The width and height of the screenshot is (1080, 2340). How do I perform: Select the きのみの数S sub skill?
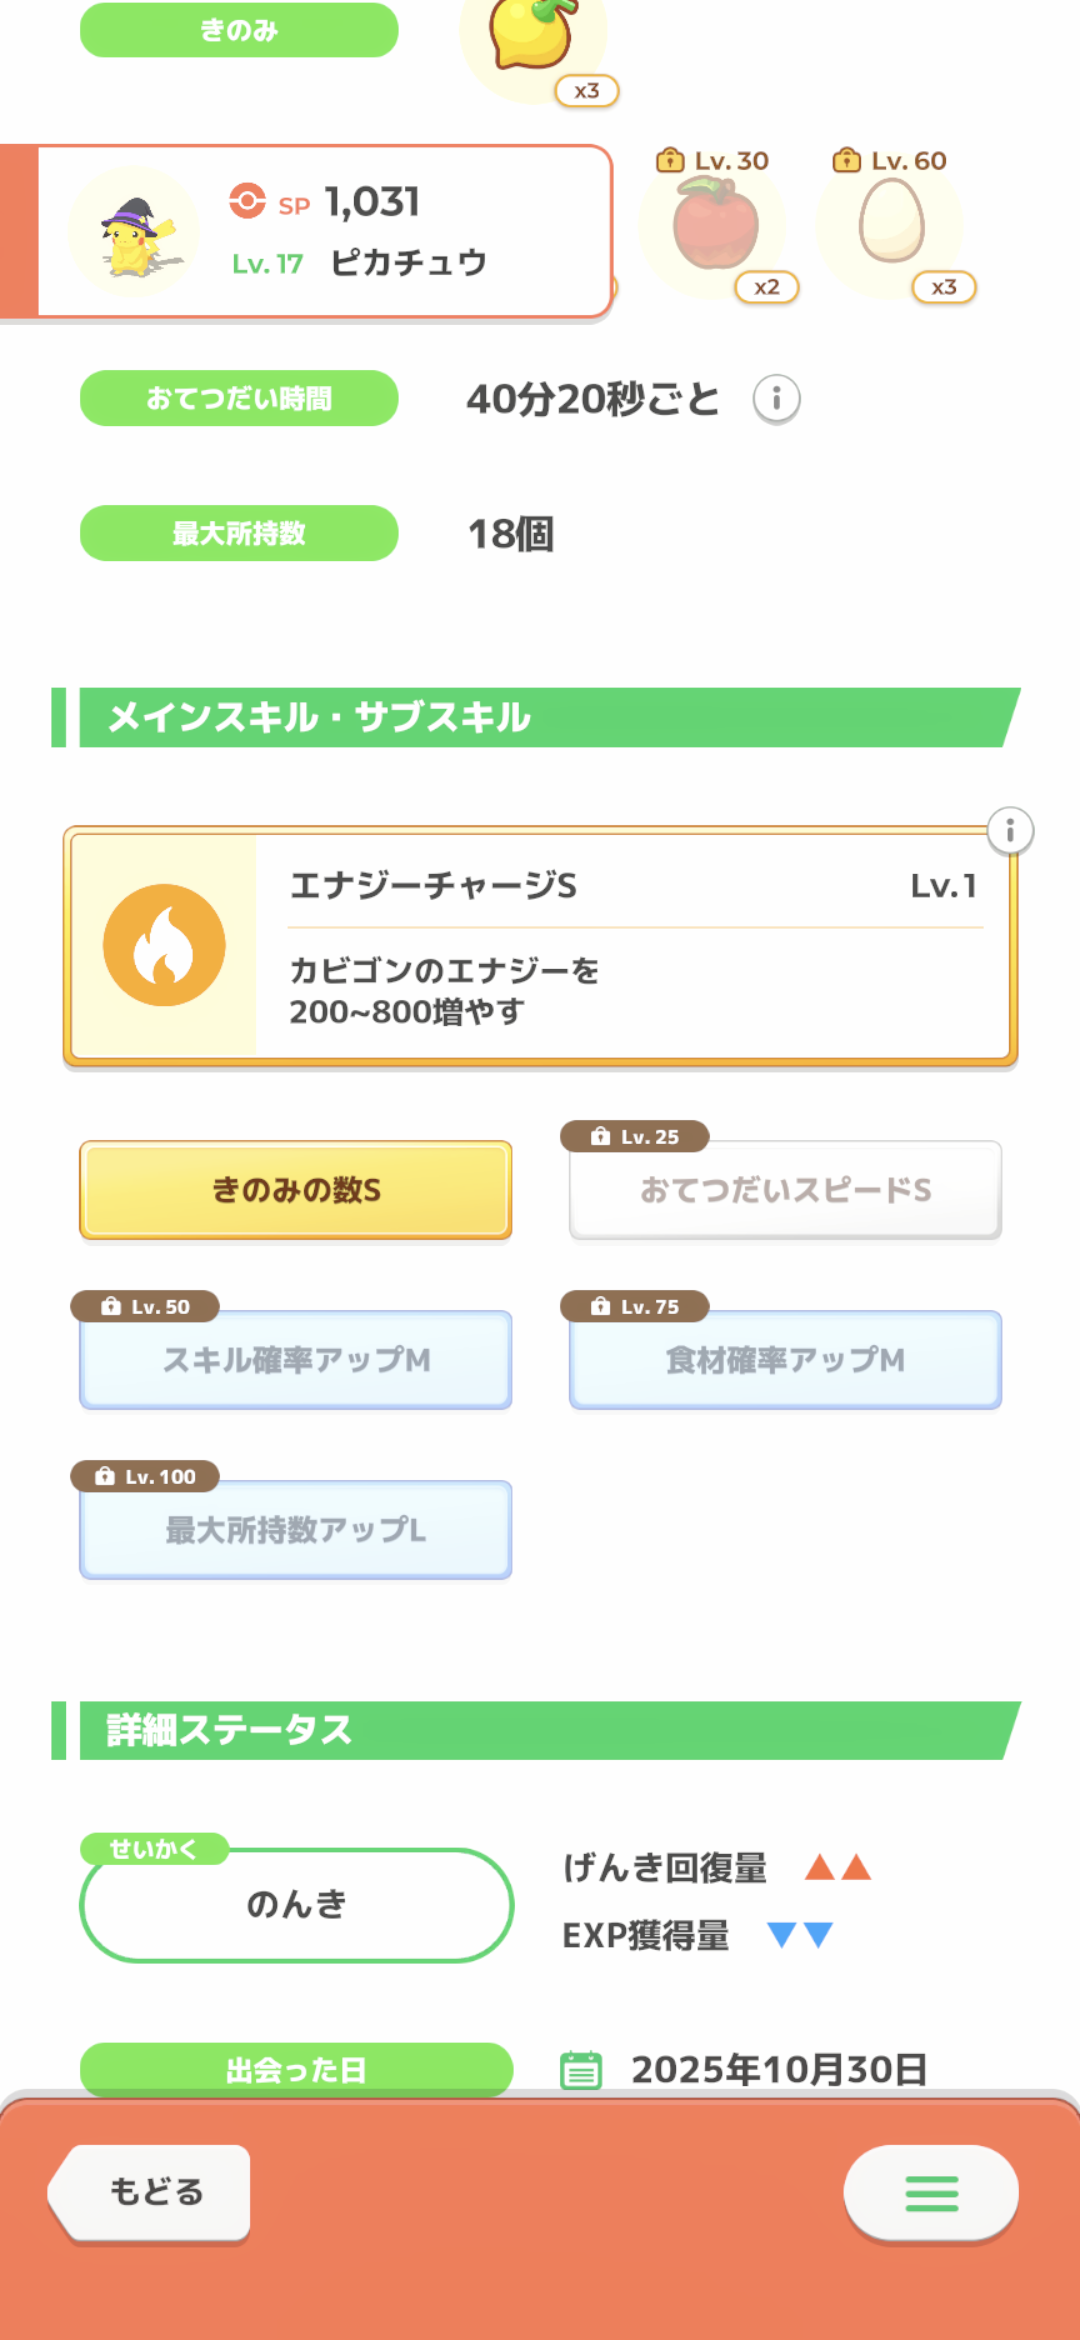(x=296, y=1190)
